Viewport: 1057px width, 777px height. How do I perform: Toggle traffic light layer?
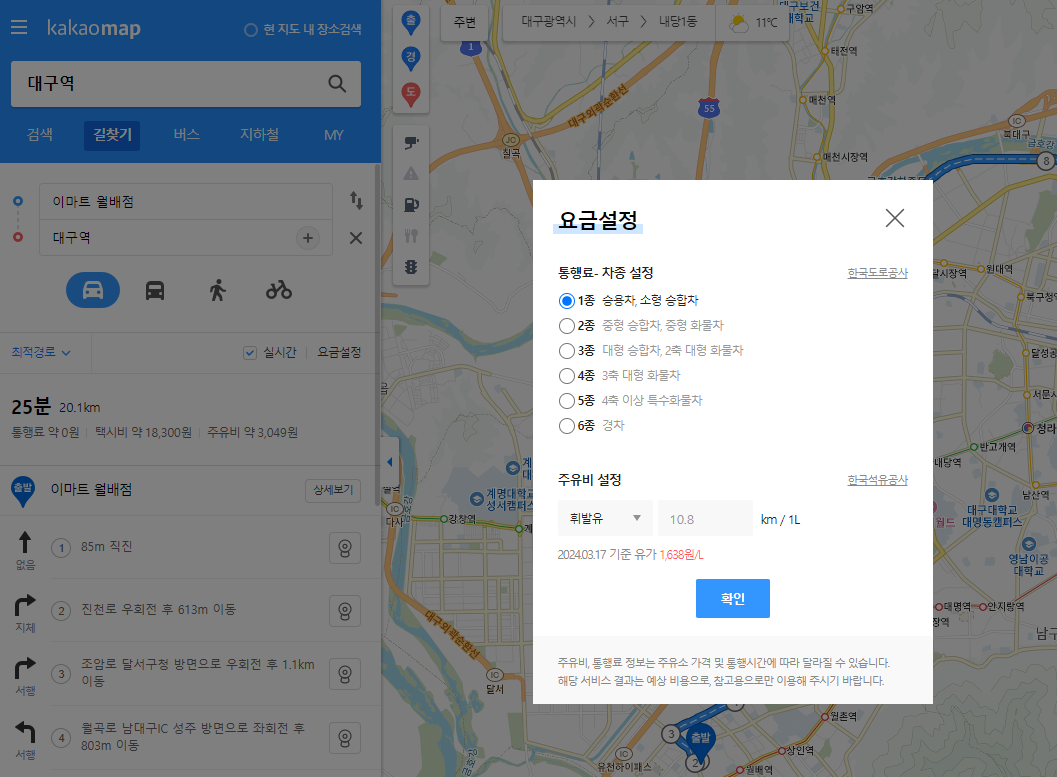coord(411,267)
